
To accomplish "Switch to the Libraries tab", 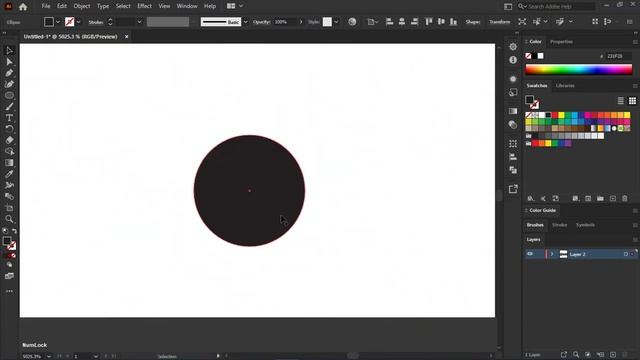I will (565, 86).
